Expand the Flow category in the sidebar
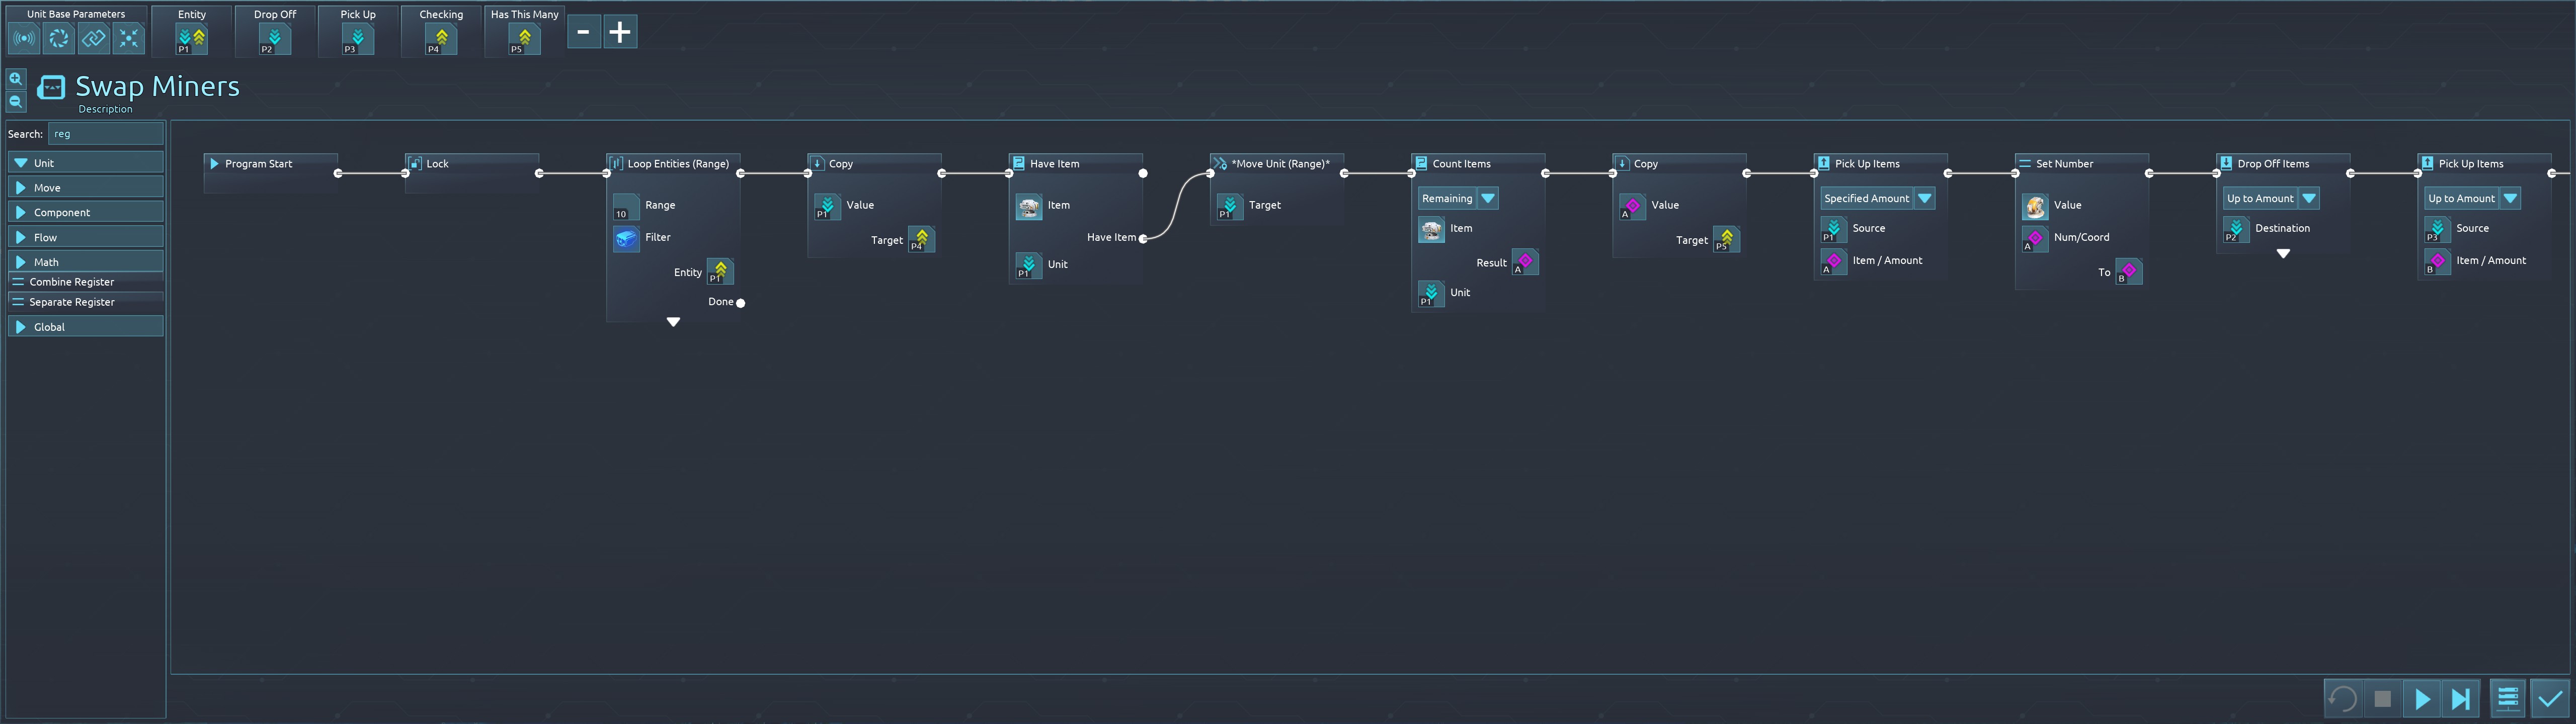Image resolution: width=2576 pixels, height=724 pixels. [x=85, y=237]
